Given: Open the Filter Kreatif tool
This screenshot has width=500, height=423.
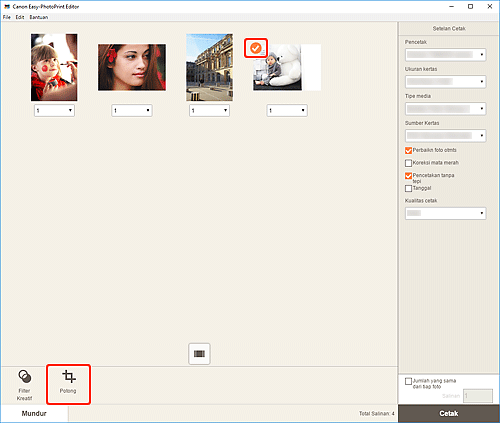Looking at the screenshot, I should pos(24,385).
